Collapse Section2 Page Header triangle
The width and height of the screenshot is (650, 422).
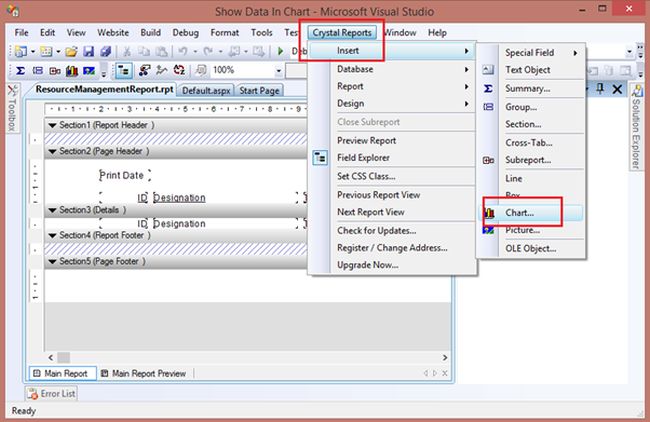coord(52,152)
